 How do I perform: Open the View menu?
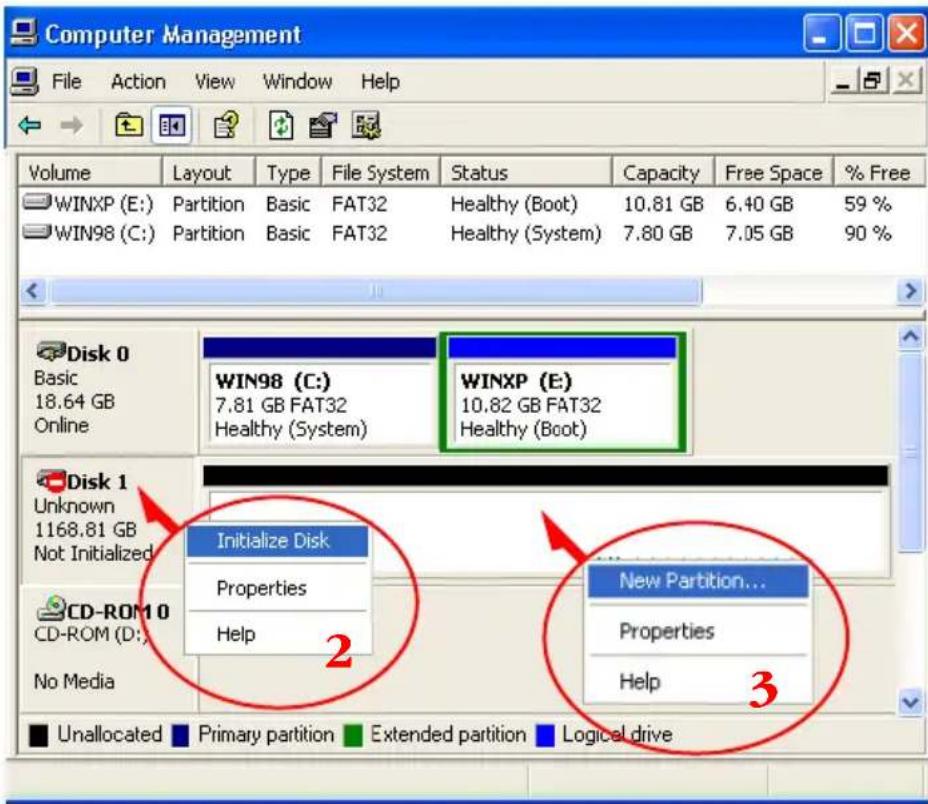pos(215,81)
